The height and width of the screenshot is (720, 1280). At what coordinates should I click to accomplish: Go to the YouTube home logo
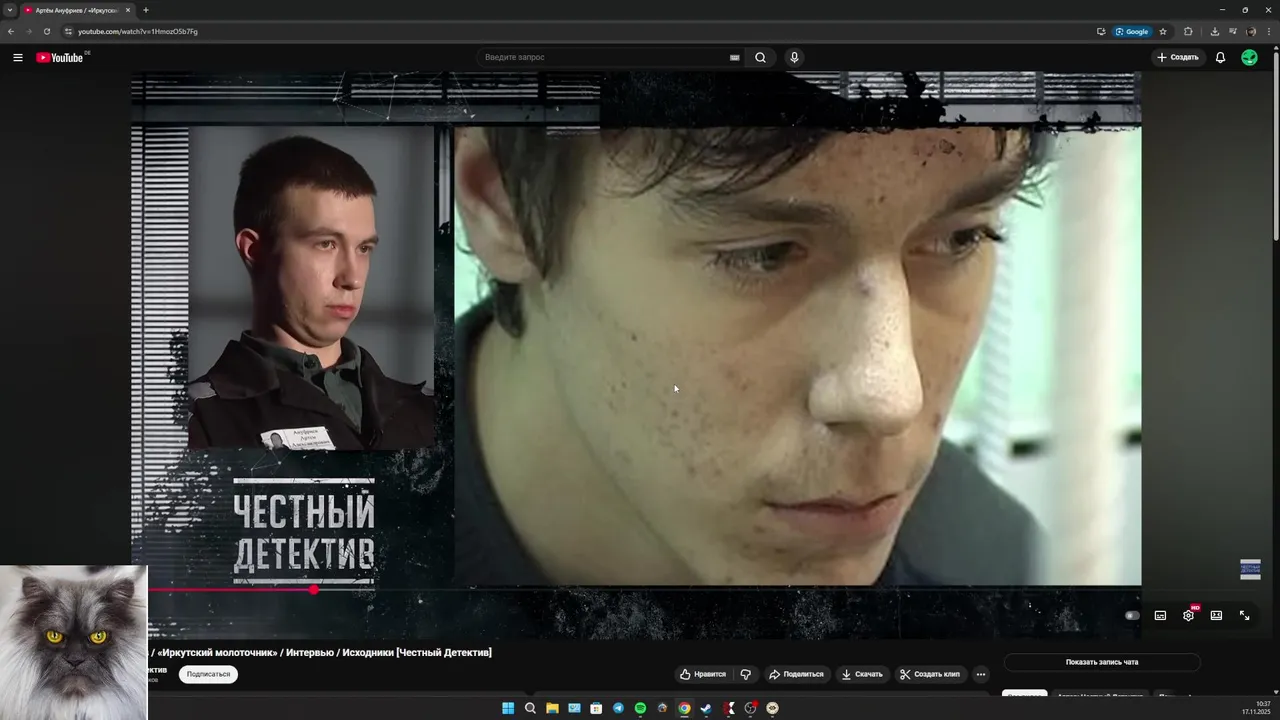[x=60, y=57]
